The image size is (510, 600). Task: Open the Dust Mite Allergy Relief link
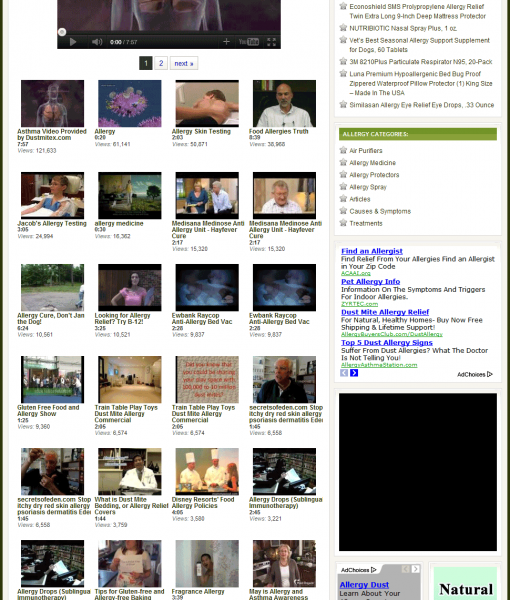tap(385, 312)
